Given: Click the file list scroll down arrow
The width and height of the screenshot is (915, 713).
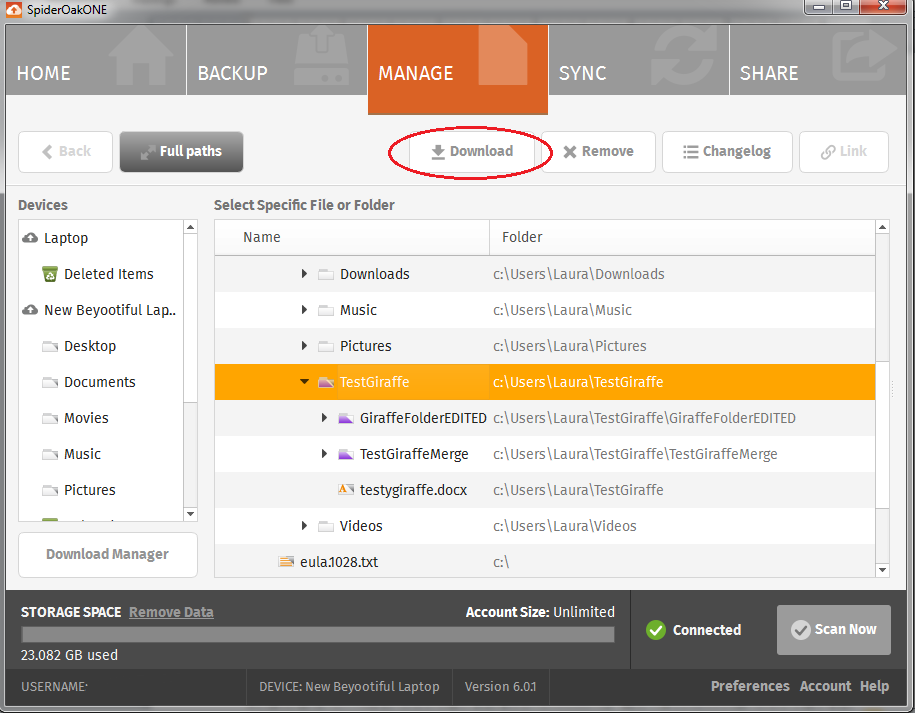Looking at the screenshot, I should (882, 570).
